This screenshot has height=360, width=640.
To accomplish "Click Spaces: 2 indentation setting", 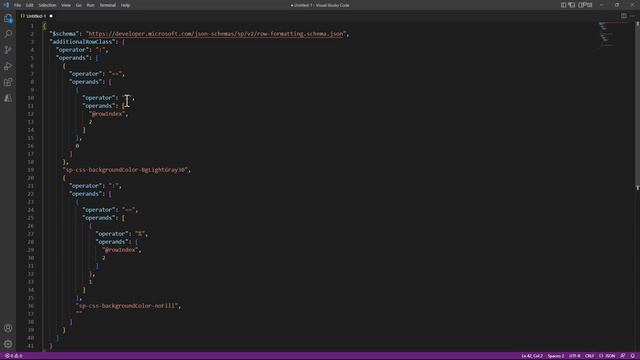I will coord(556,356).
